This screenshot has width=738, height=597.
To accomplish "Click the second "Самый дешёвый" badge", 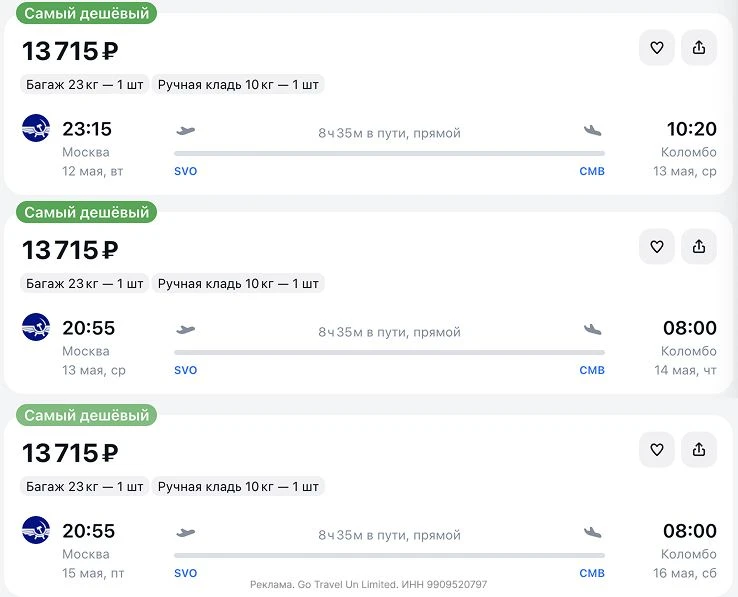I will coord(86,212).
